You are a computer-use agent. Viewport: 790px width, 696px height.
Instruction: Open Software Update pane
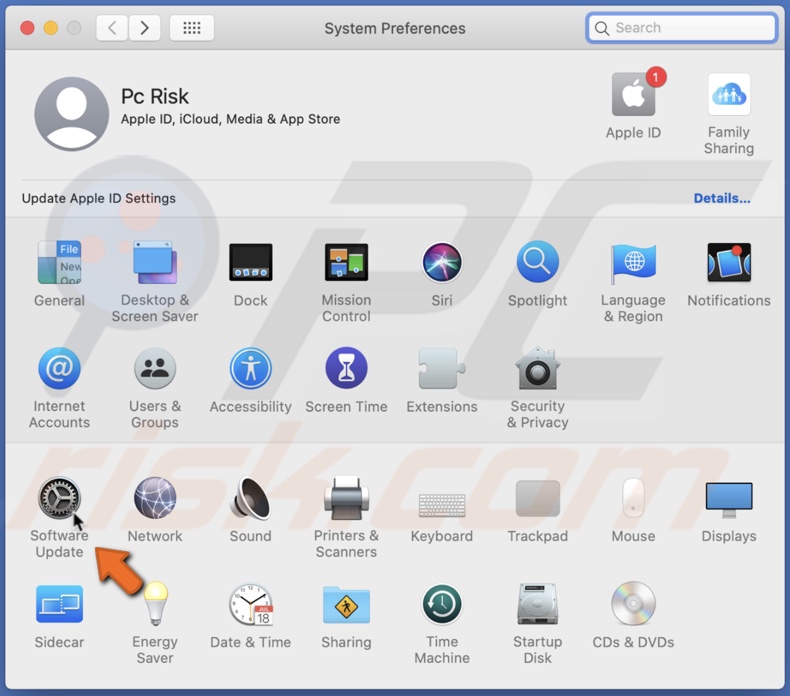tap(59, 498)
